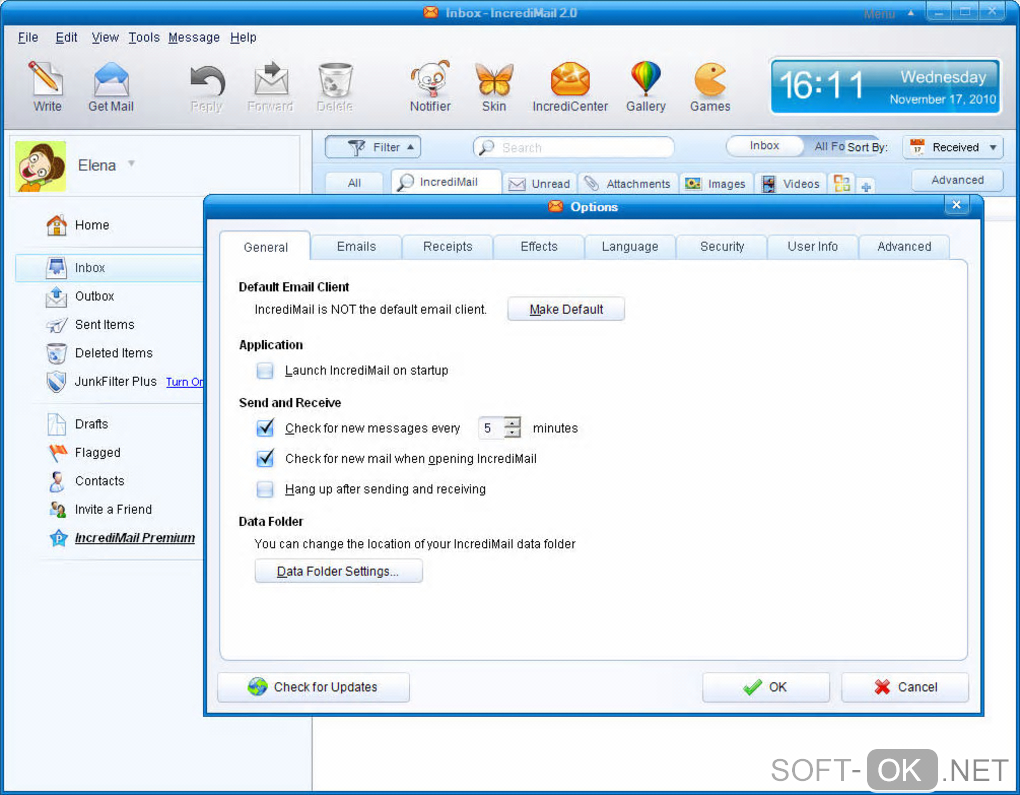
Task: Open the File menu
Action: [28, 38]
